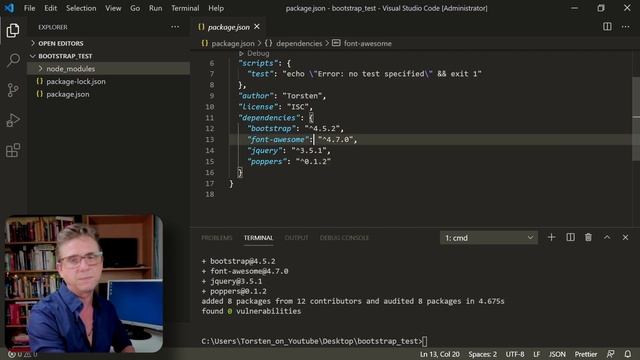
Task: Click the package-lock.json file icon in Explorer
Action: pyautogui.click(x=40, y=81)
